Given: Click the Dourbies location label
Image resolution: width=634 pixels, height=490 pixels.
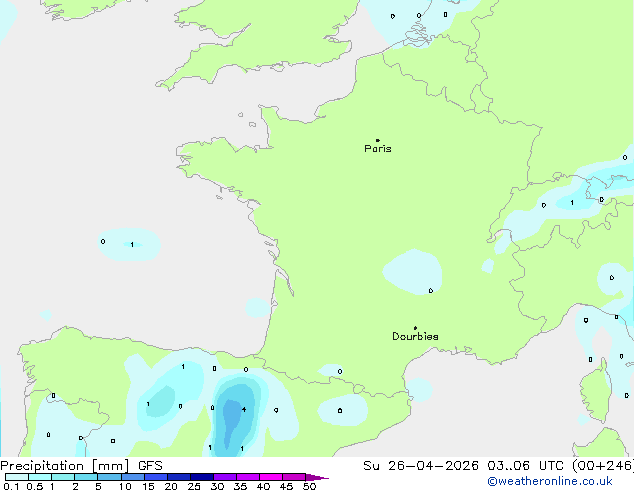Looking at the screenshot, I should pyautogui.click(x=415, y=336).
